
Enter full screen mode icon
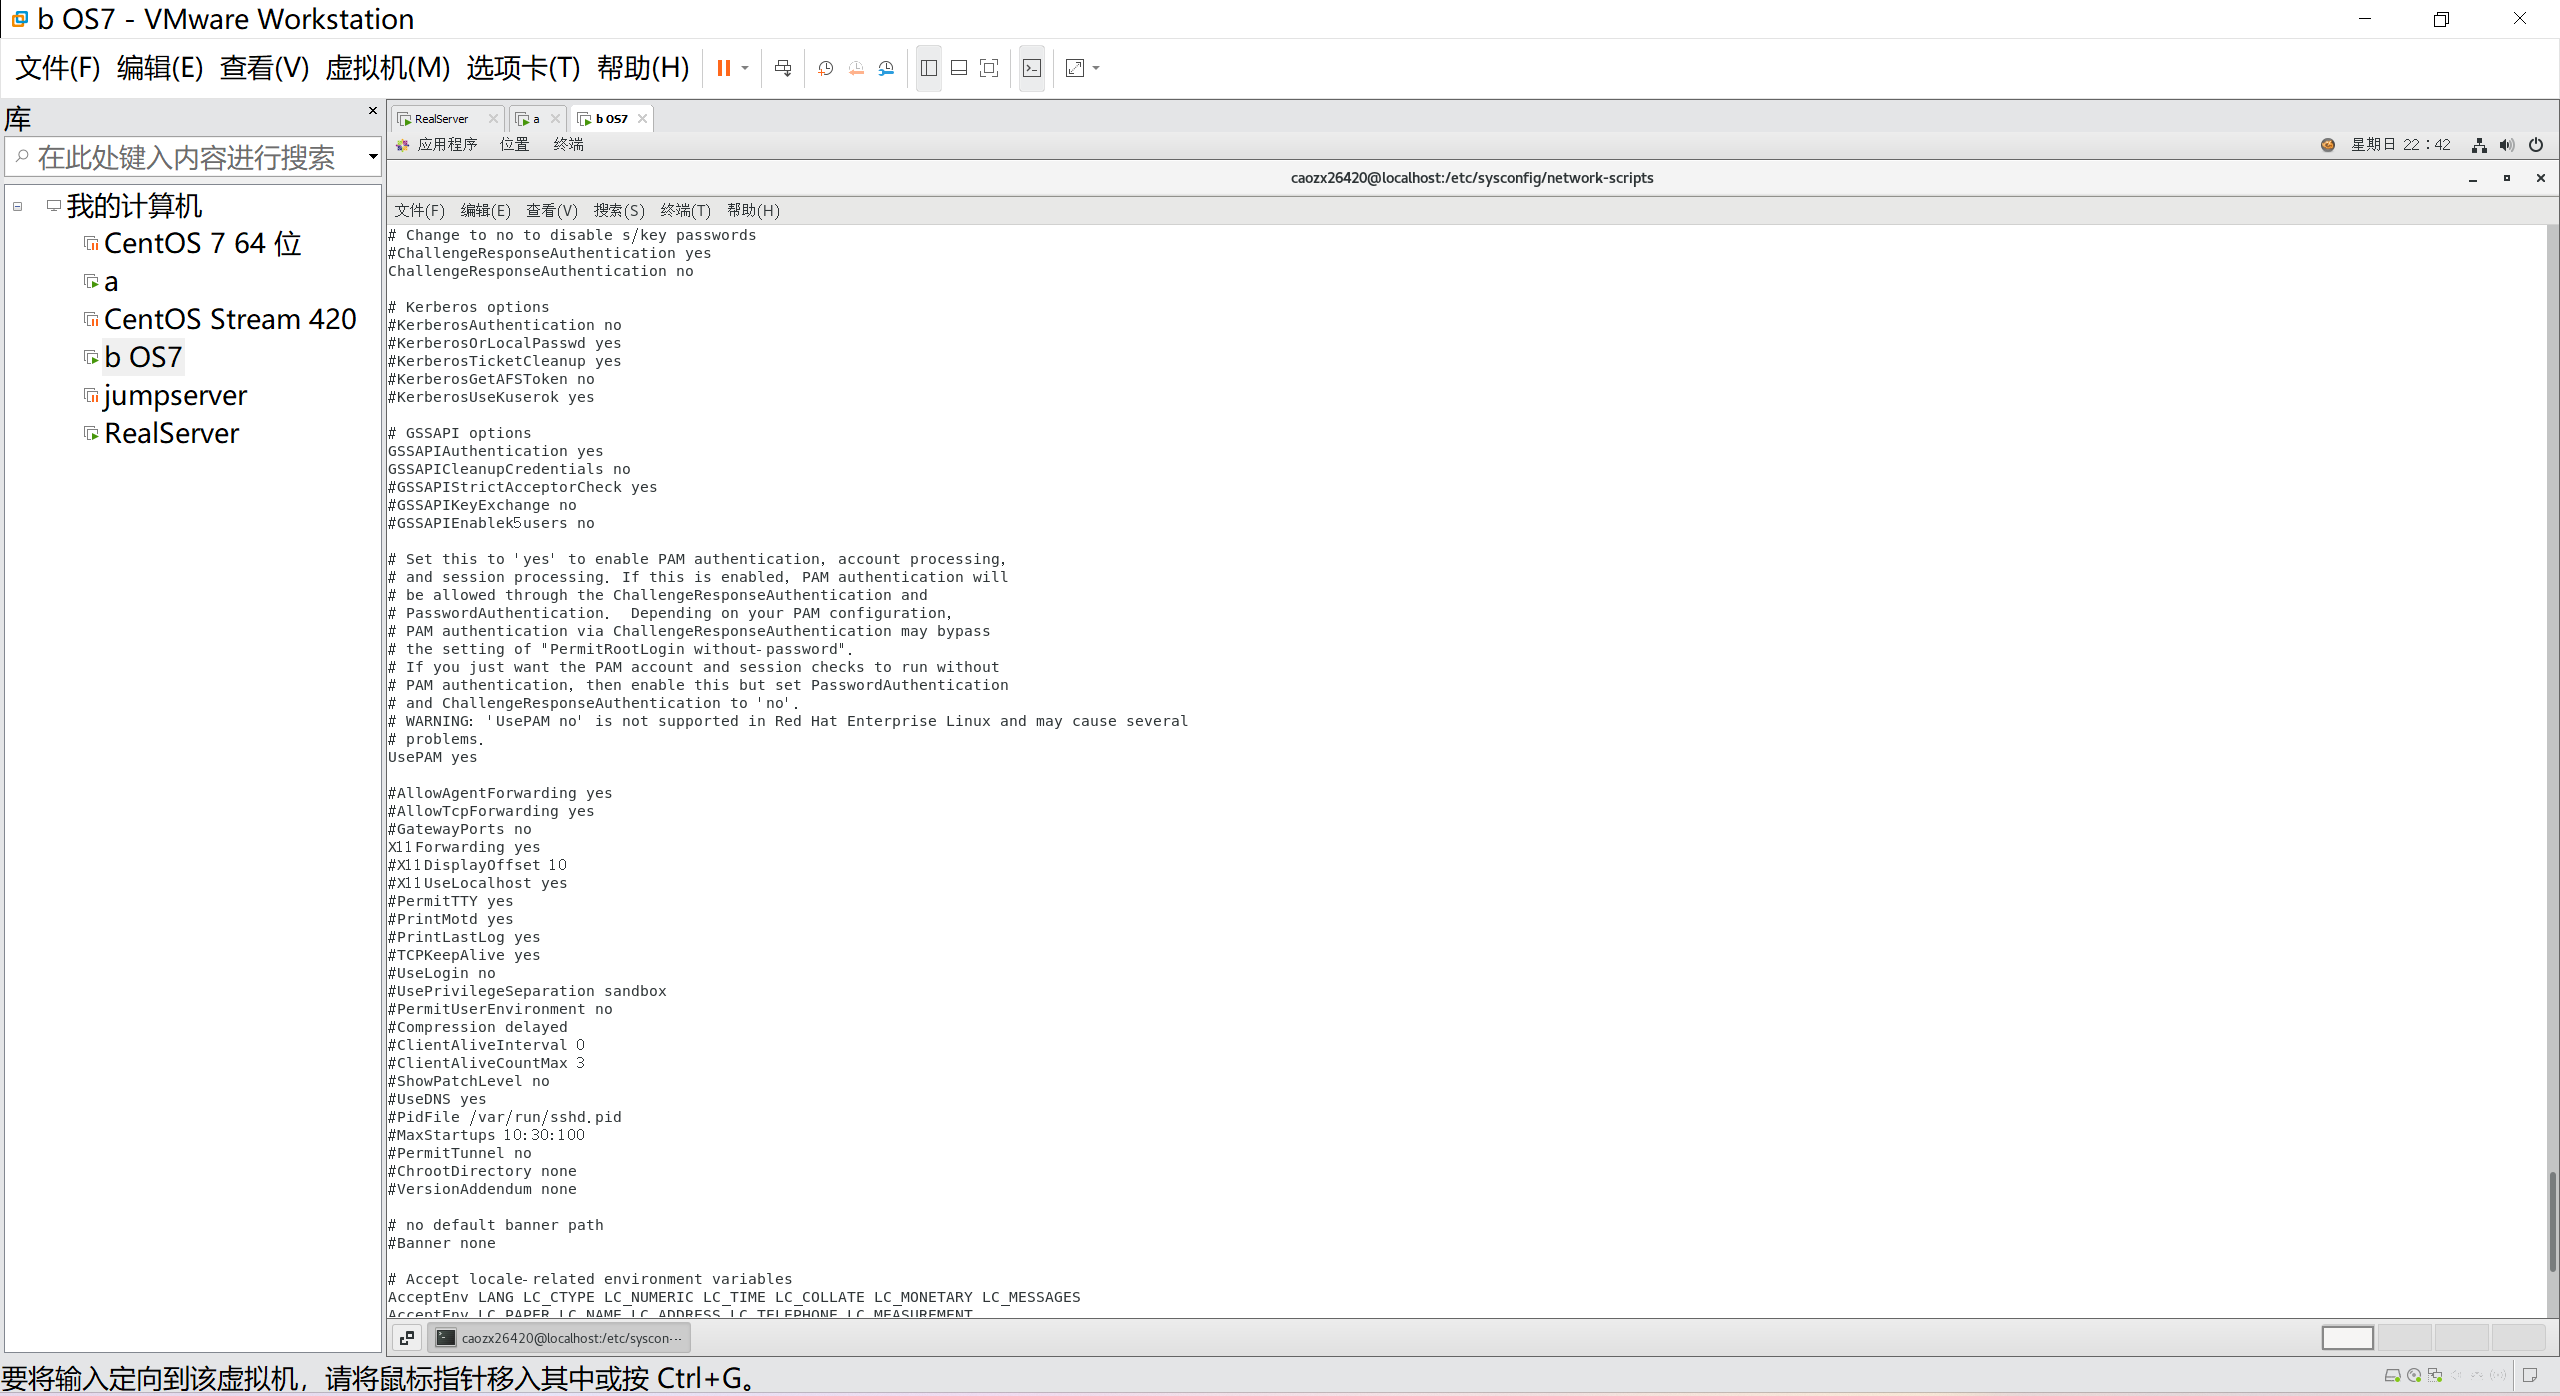point(989,68)
